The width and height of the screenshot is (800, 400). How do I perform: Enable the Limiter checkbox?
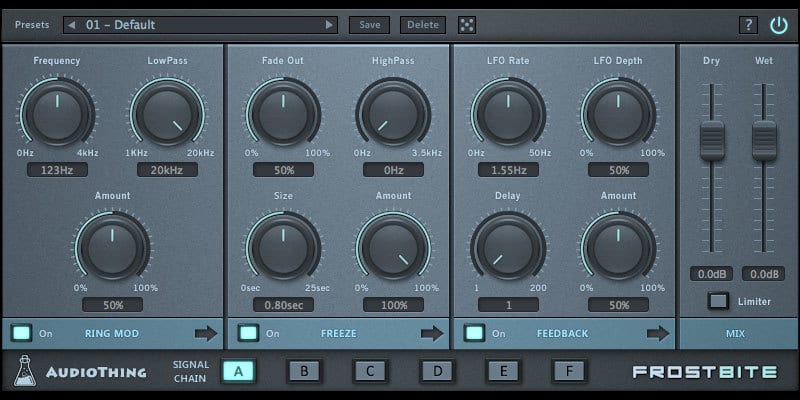point(718,301)
